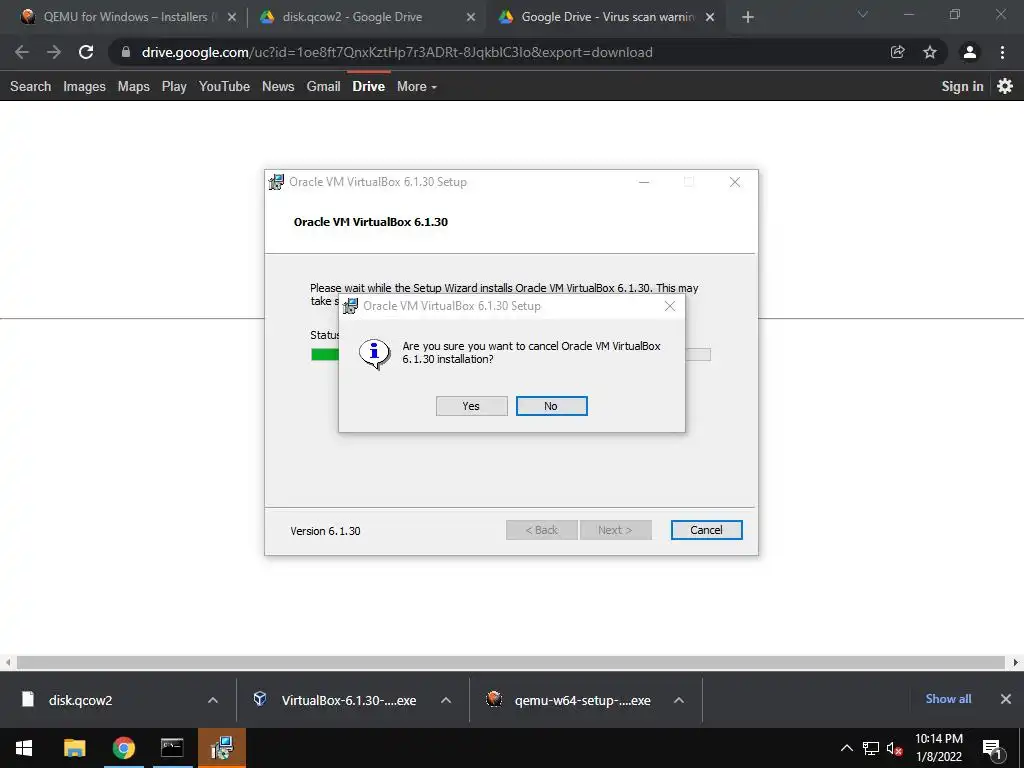
Task: Open a new browser tab
Action: 748,17
